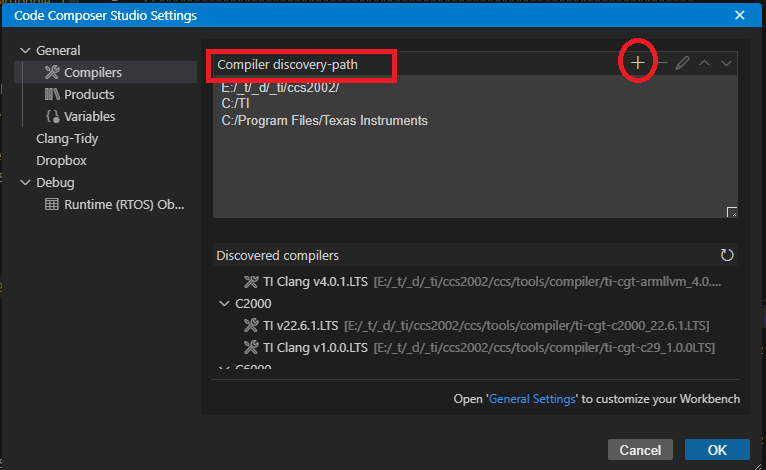Click the wrench icon beside TI Clang v1.0.0.LTS
The image size is (766, 470).
251,347
